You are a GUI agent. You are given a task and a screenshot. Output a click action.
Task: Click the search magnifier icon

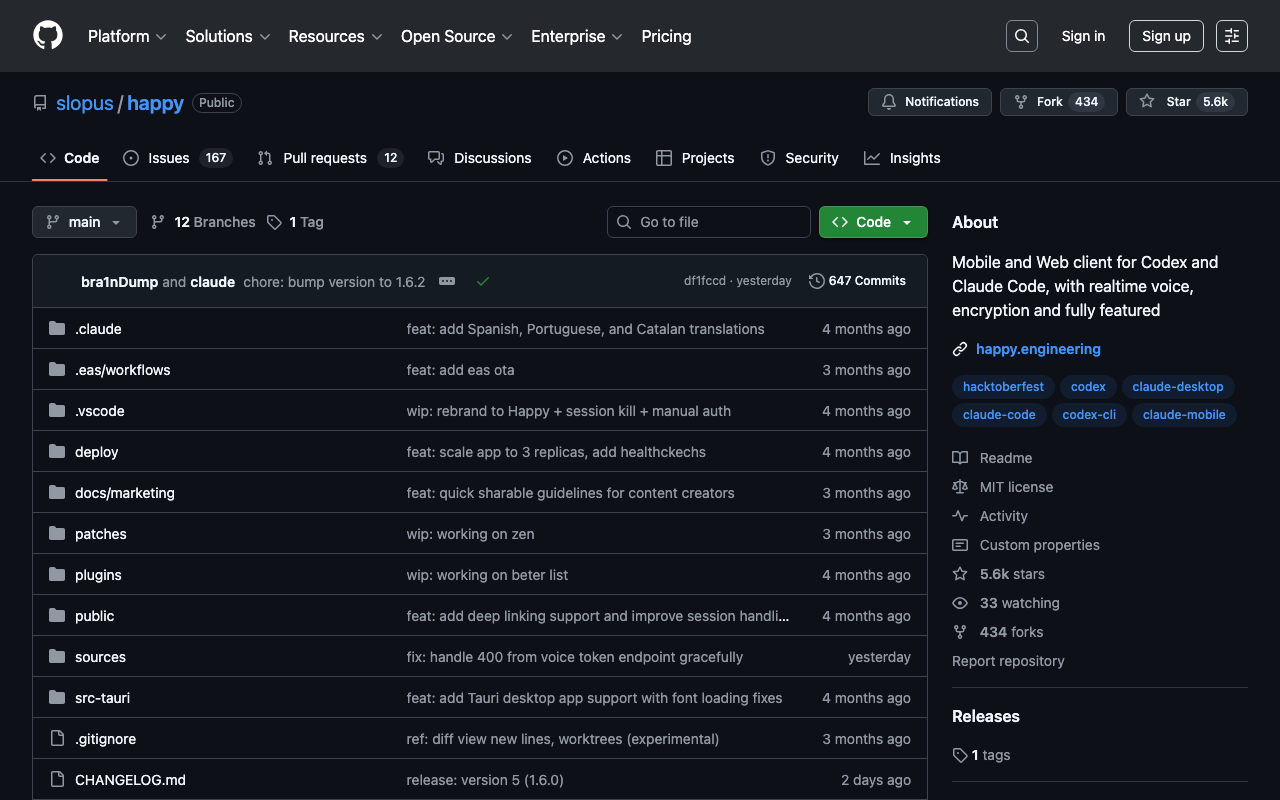[1021, 36]
